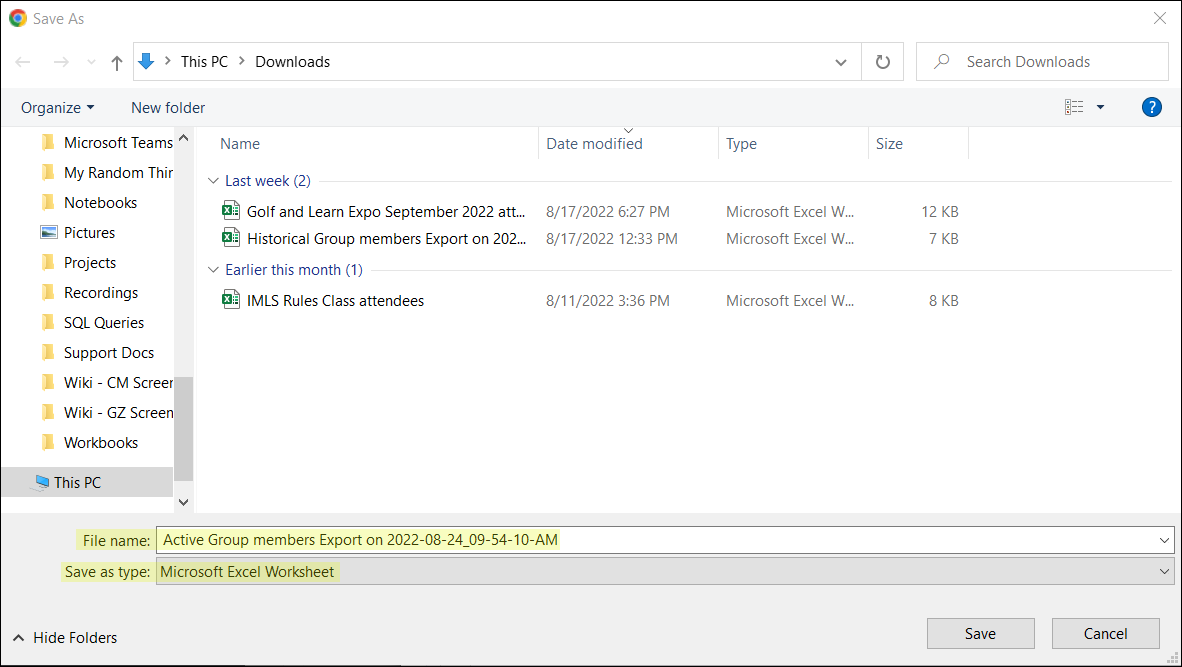
Task: Click the Cancel button
Action: tap(1105, 633)
